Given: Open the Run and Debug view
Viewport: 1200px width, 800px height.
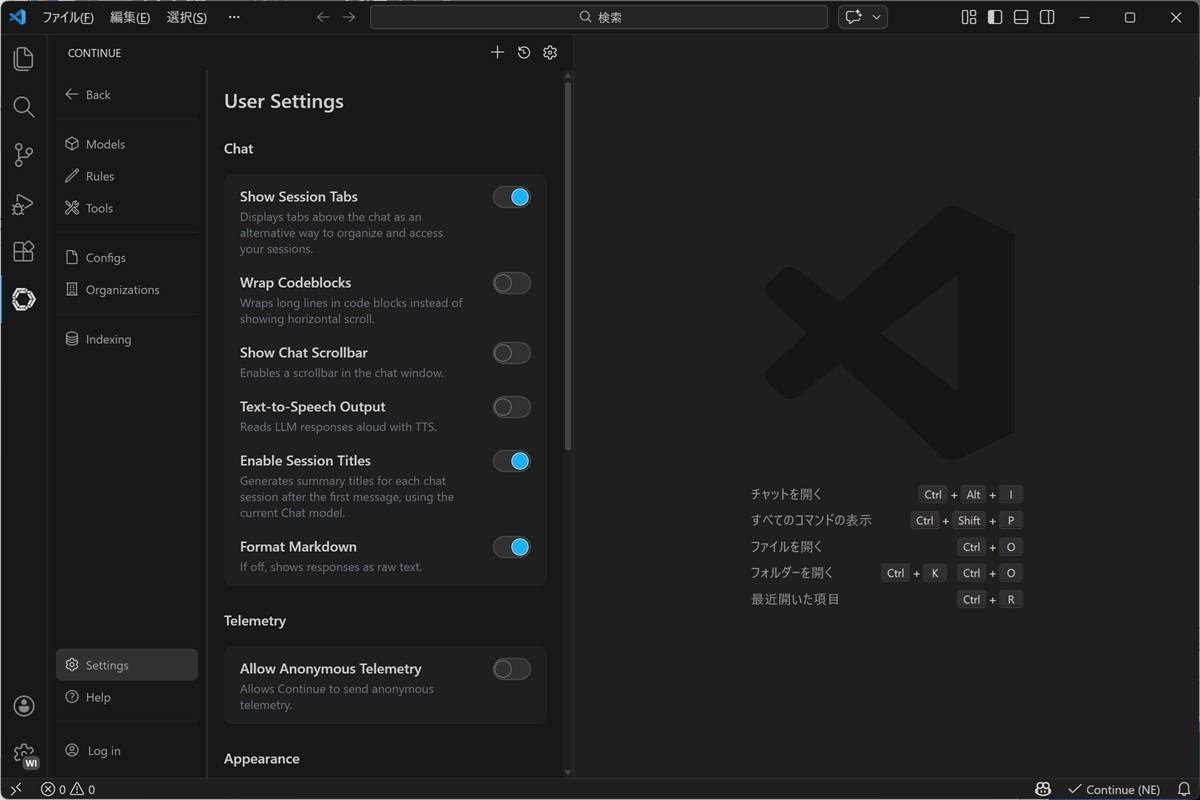Looking at the screenshot, I should [x=23, y=204].
